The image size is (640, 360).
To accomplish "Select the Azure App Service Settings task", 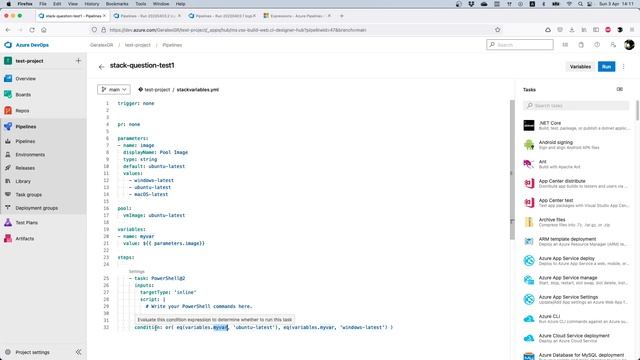I will [576, 299].
